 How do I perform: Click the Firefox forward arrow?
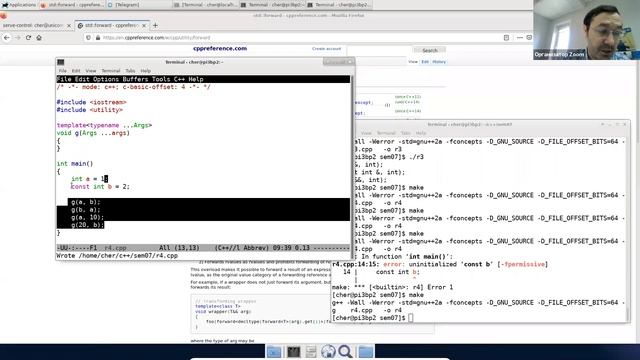click(x=18, y=38)
